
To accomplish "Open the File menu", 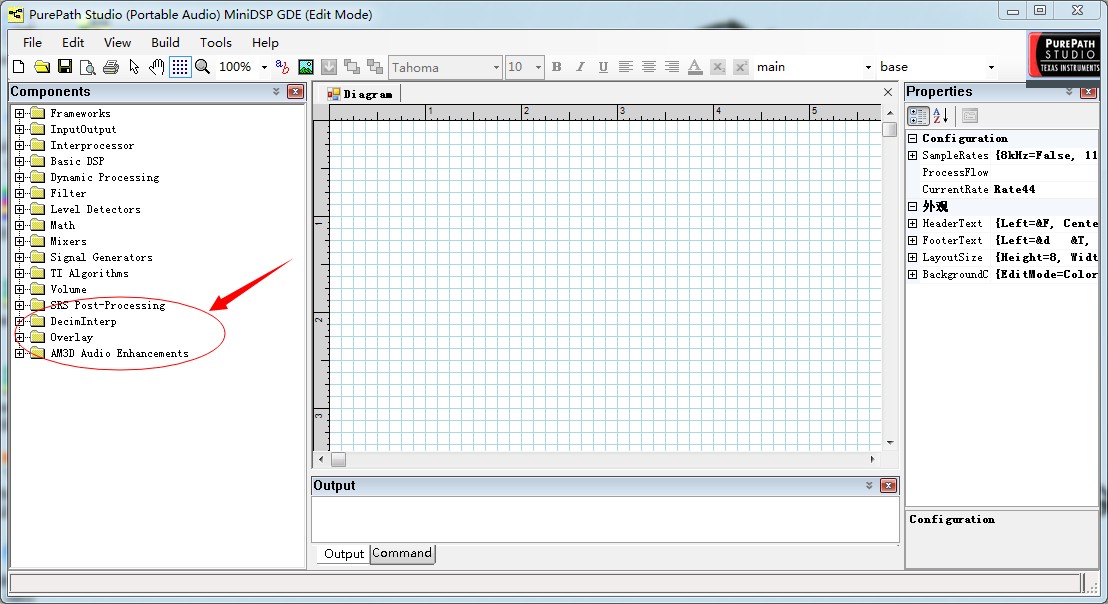I will (x=33, y=42).
